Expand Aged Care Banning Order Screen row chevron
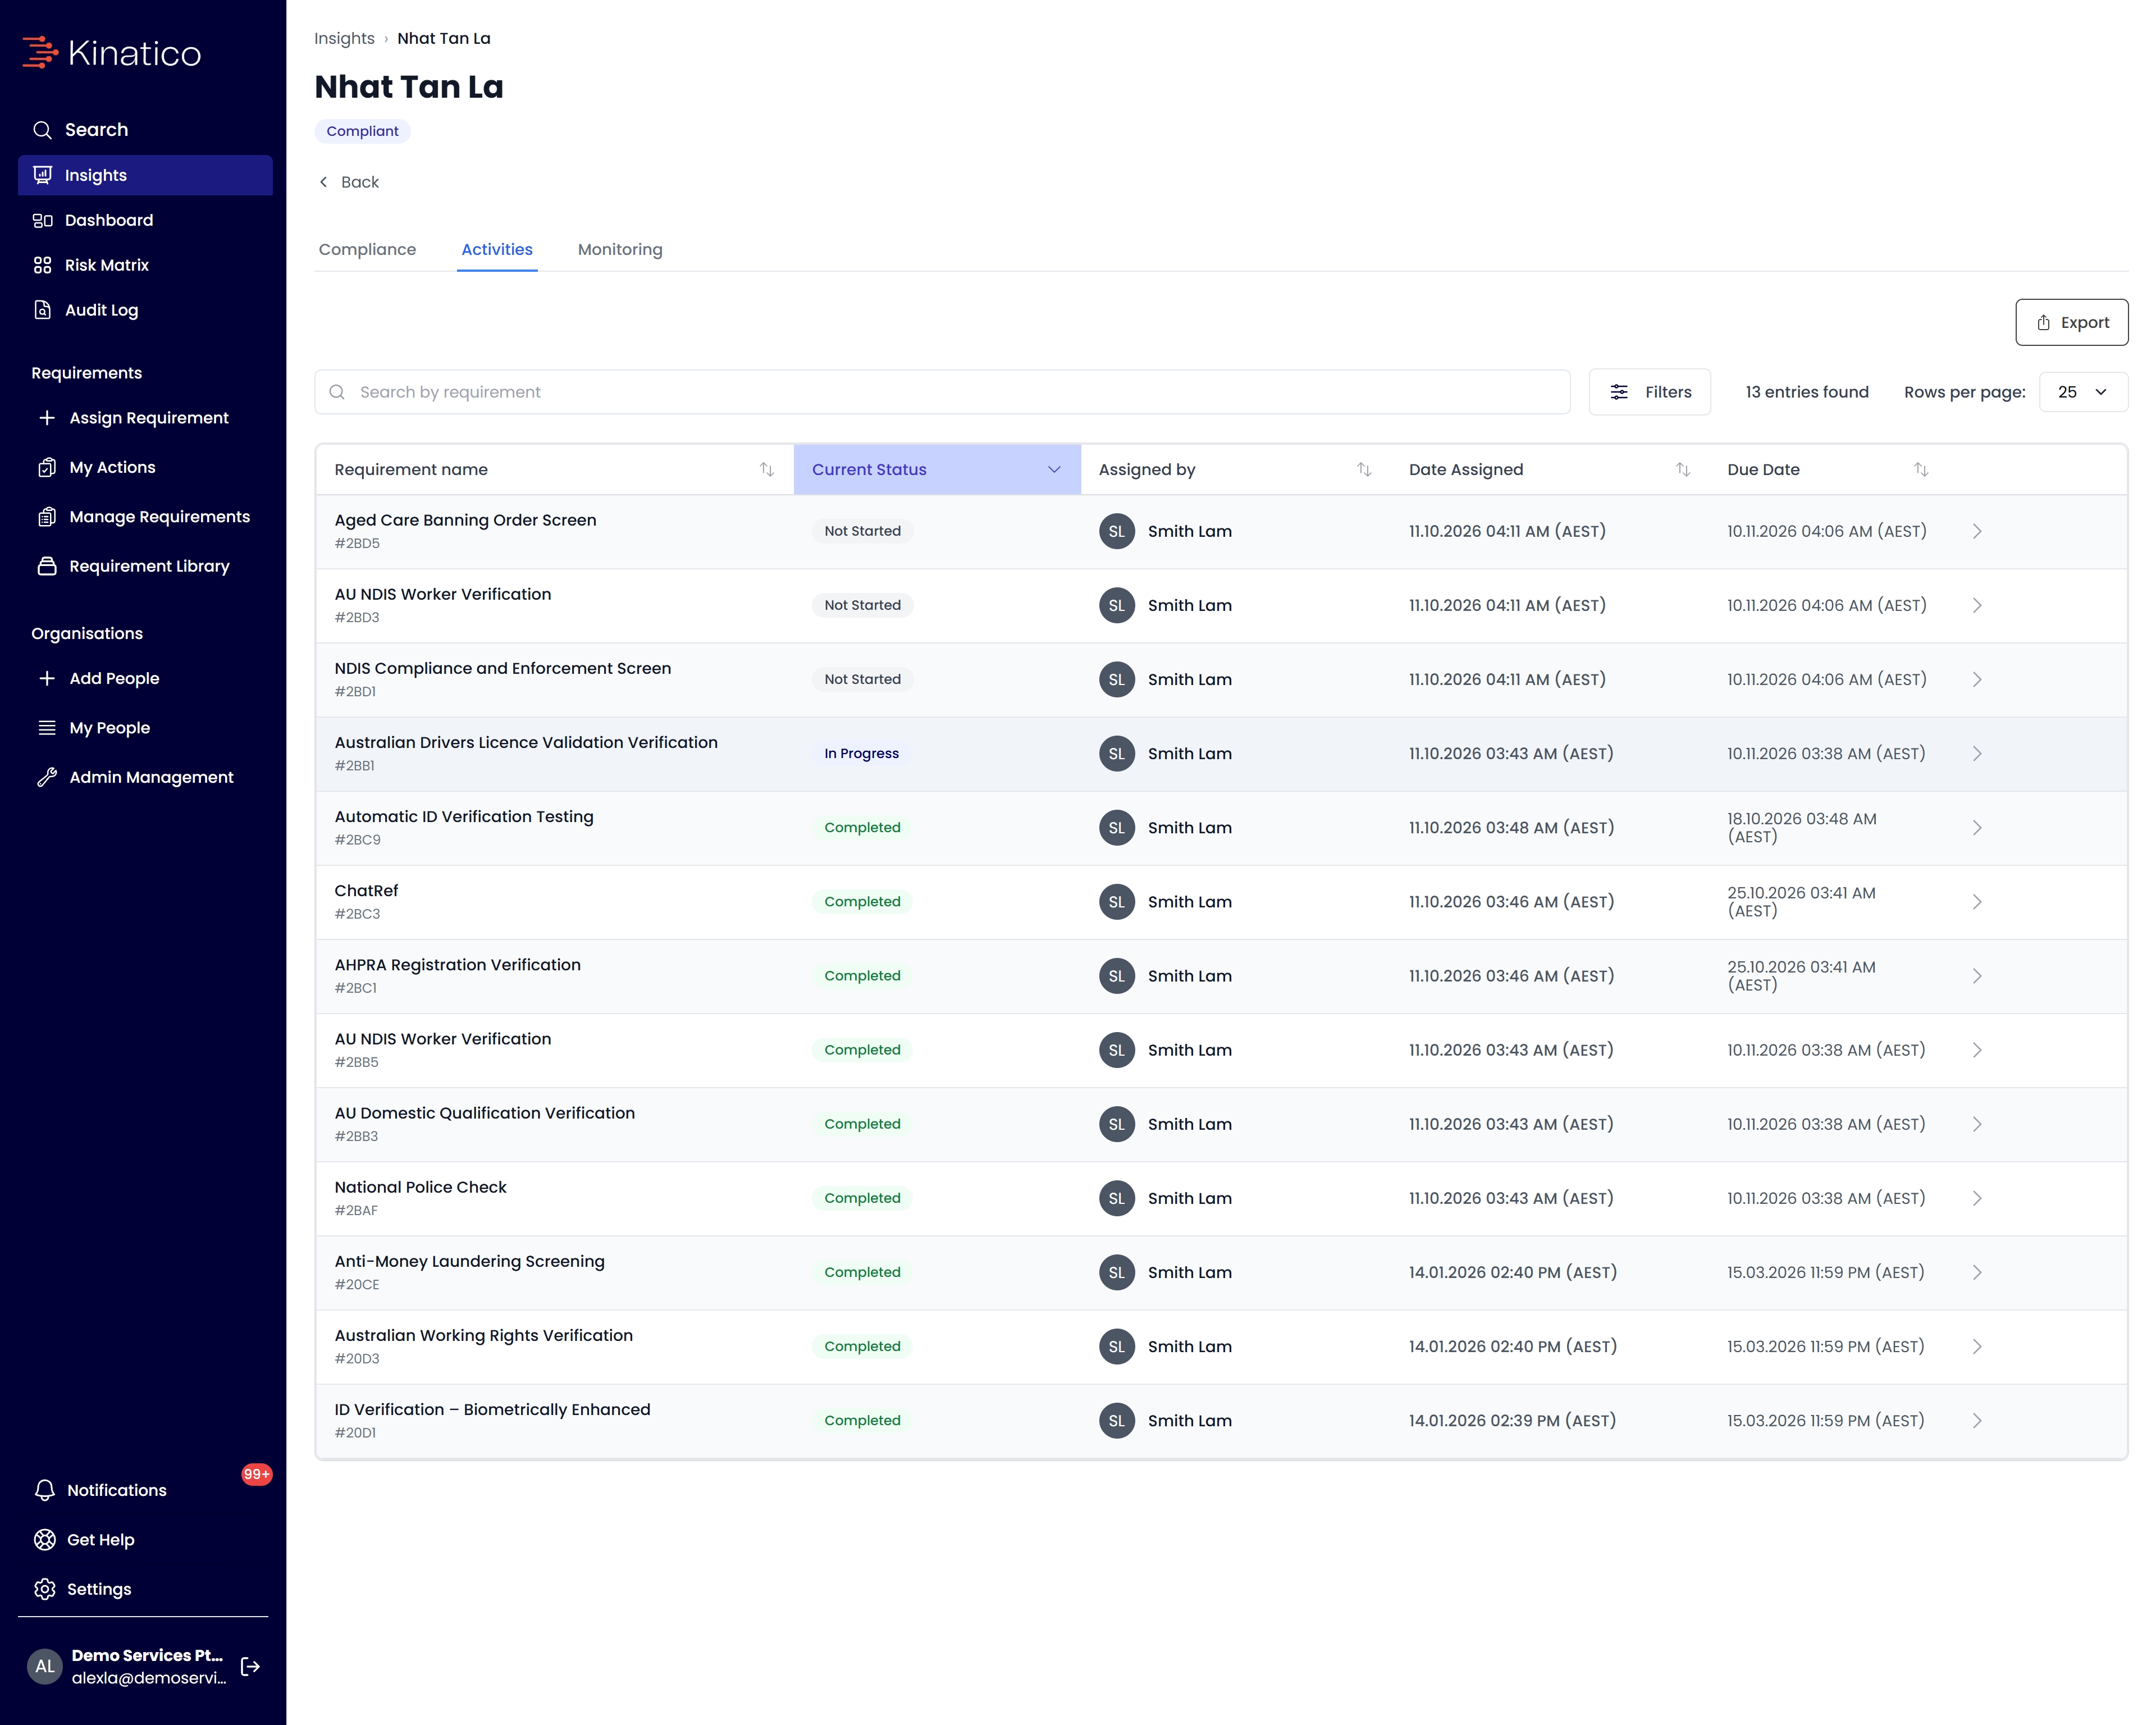 pos(1977,531)
